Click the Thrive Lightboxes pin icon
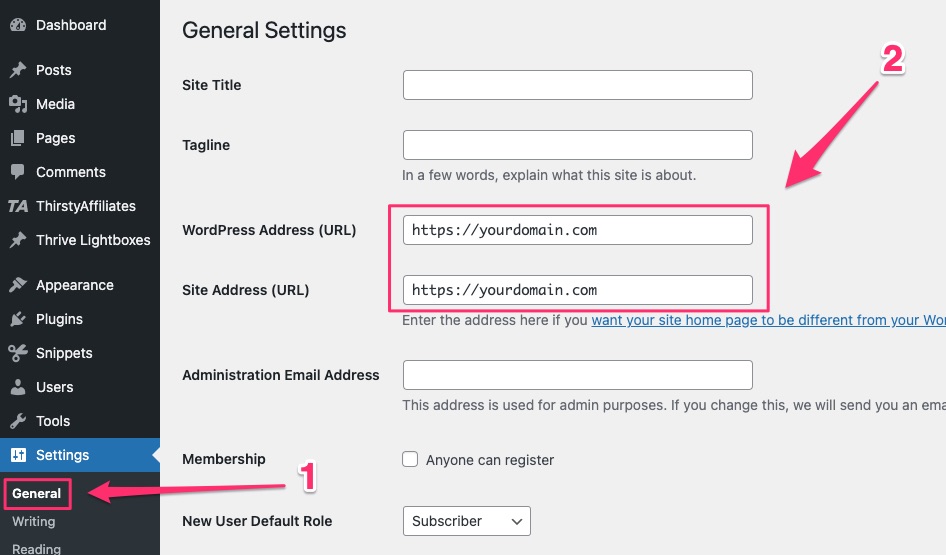The image size is (946, 555). click(x=18, y=240)
